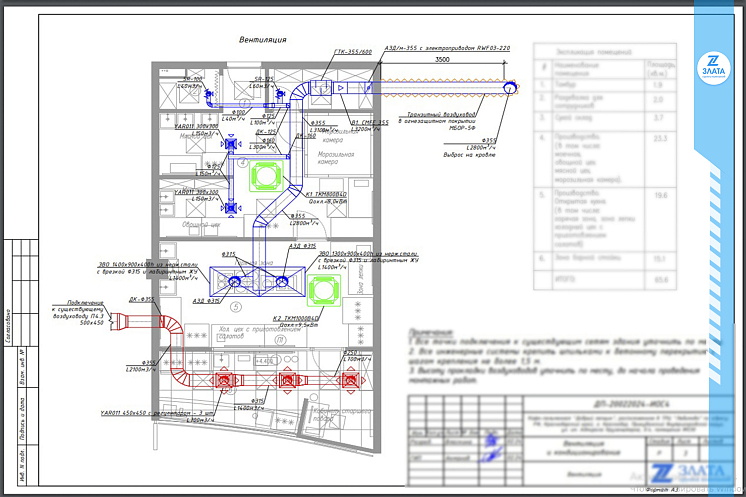Select the leftmost red ceiling diffuser
Image resolution: width=746 pixels, height=497 pixels.
click(224, 382)
